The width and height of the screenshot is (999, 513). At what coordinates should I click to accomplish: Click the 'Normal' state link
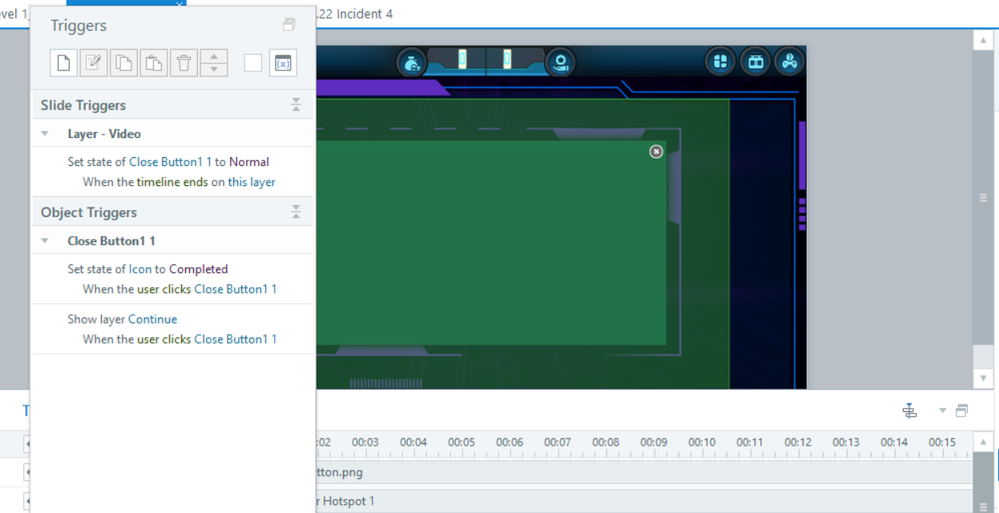pyautogui.click(x=249, y=162)
